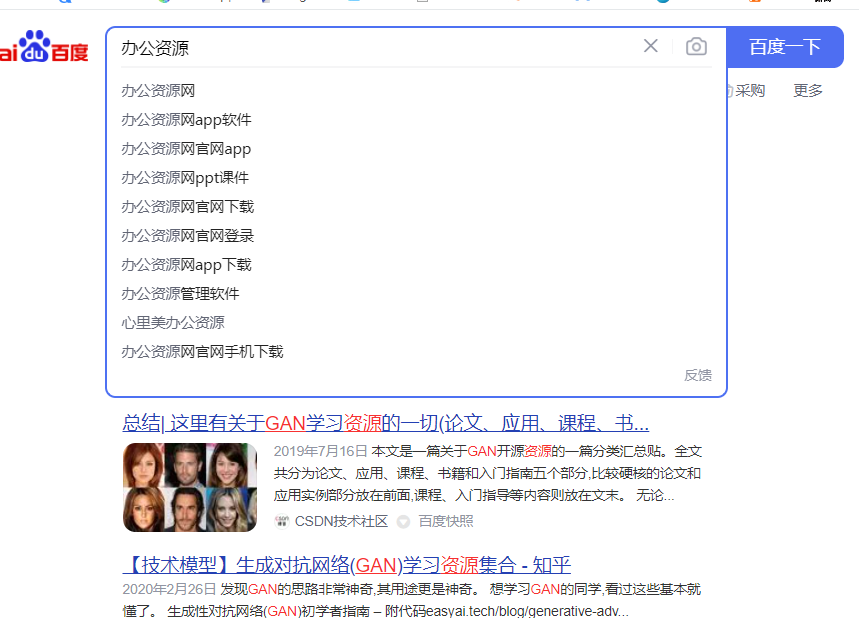This screenshot has height=618, width=859.
Task: Open 百度快照 for the CSDN result
Action: pos(446,521)
